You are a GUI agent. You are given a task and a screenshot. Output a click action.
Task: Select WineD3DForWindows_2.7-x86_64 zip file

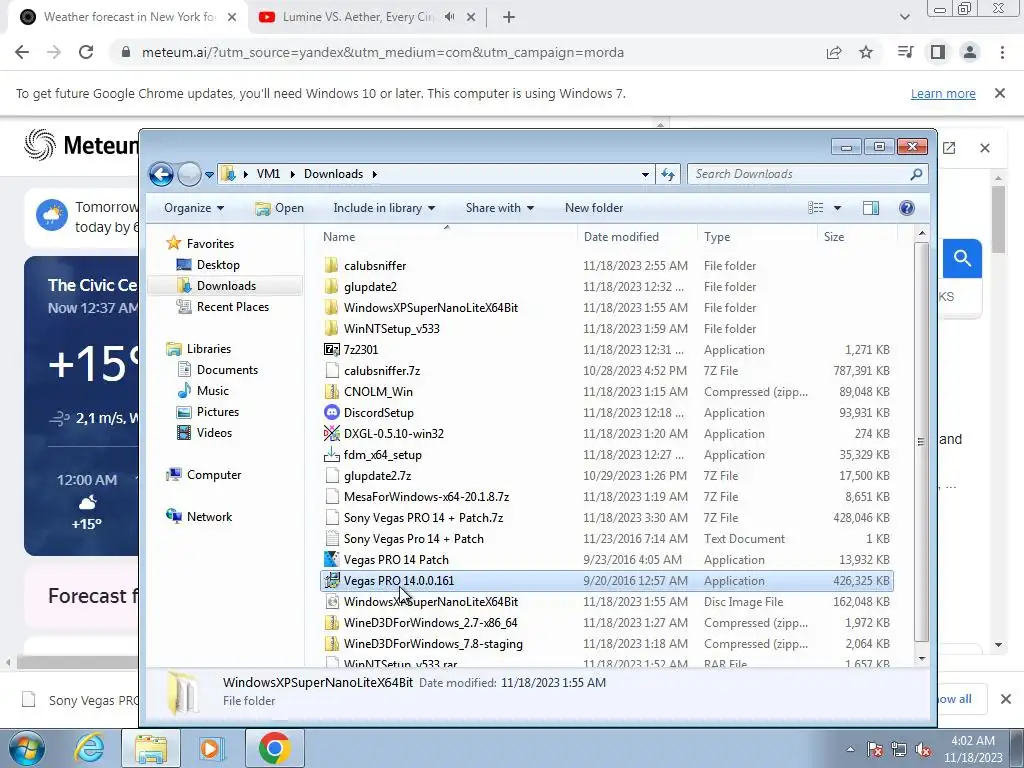click(x=430, y=622)
